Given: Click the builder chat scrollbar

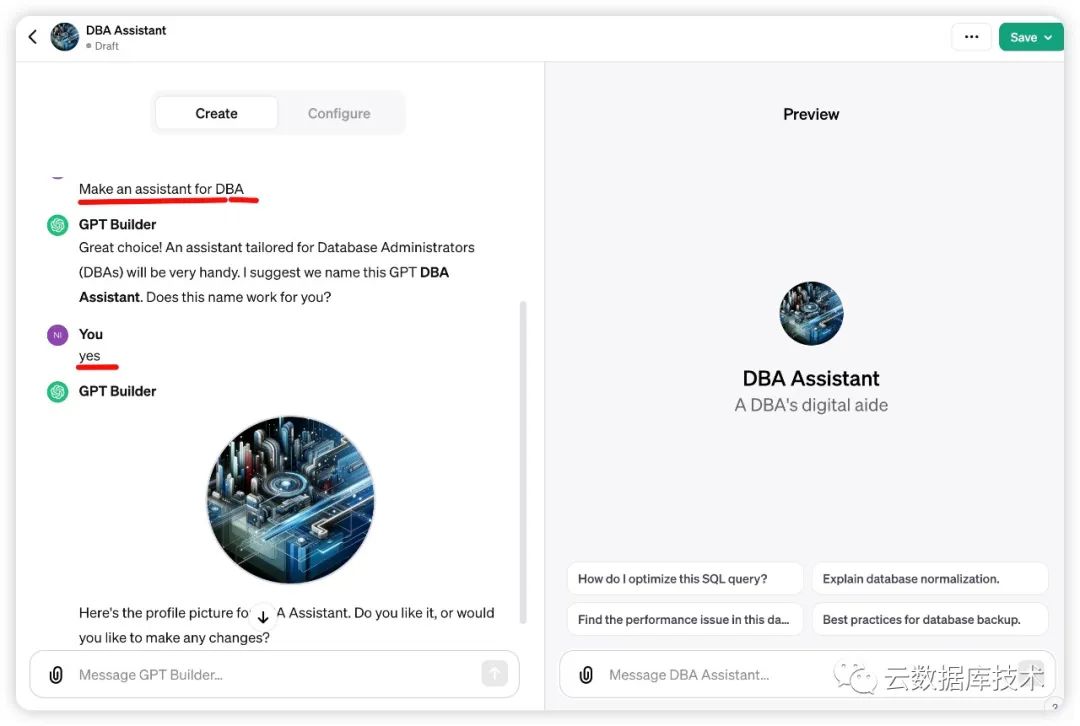Looking at the screenshot, I should (x=523, y=461).
